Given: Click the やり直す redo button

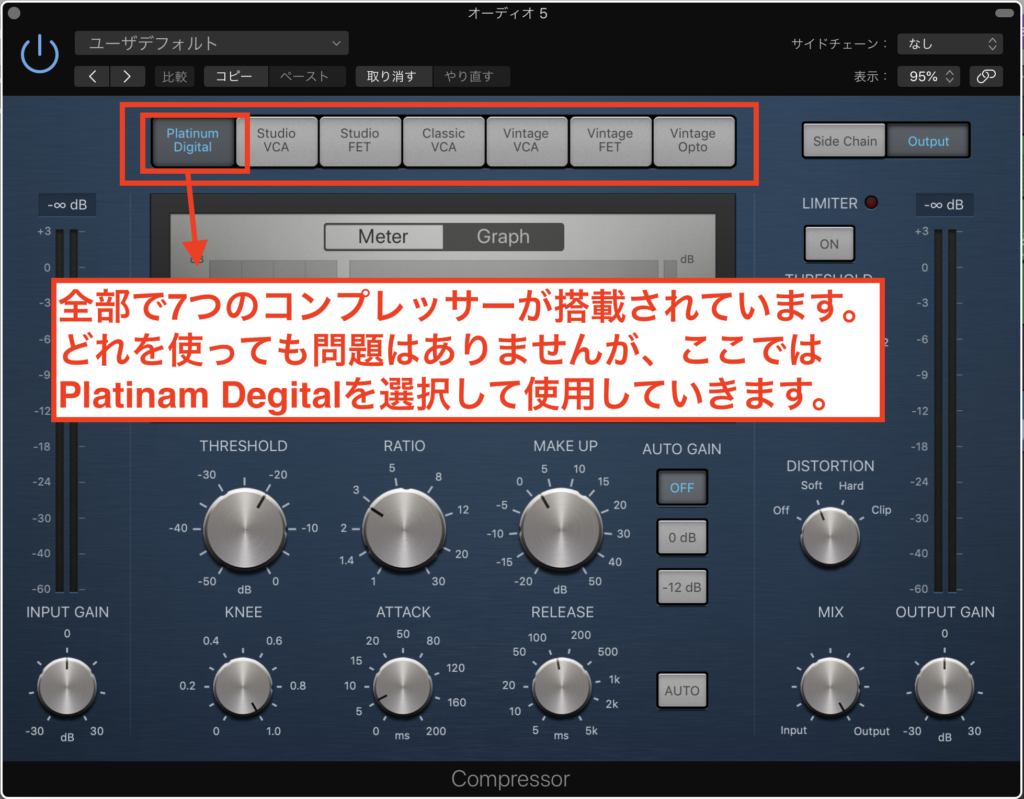Looking at the screenshot, I should pyautogui.click(x=470, y=76).
